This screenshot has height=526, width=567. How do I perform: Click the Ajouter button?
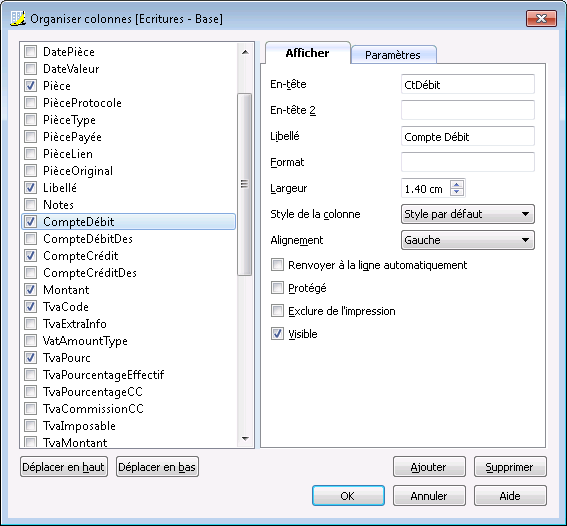click(x=429, y=467)
